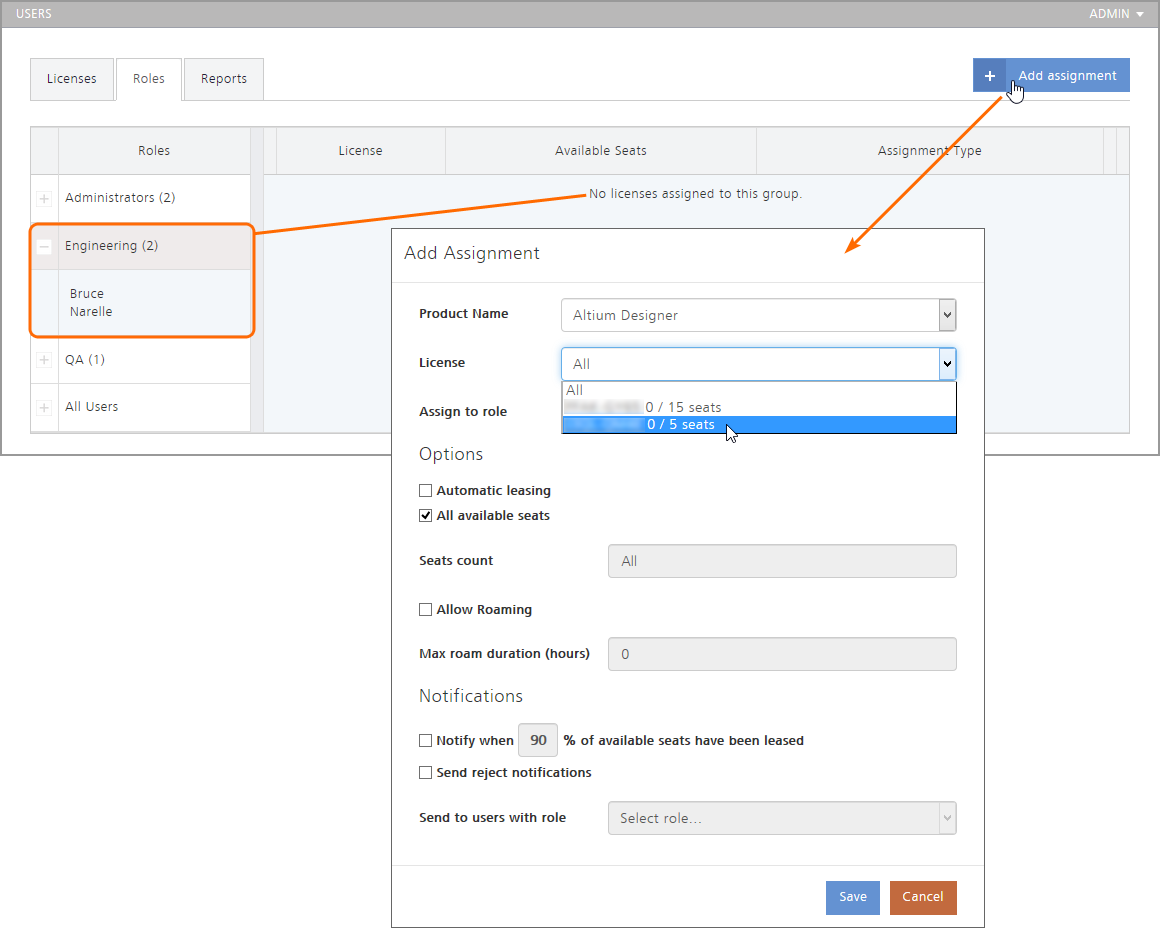Click the plus icon on Add assignment
Viewport: 1160px width, 928px height.
coord(989,76)
